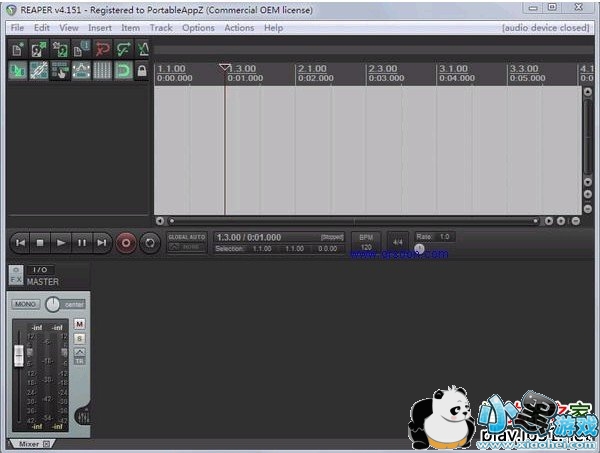Click the playback rate slider knob
This screenshot has width=600, height=453.
pos(419,249)
